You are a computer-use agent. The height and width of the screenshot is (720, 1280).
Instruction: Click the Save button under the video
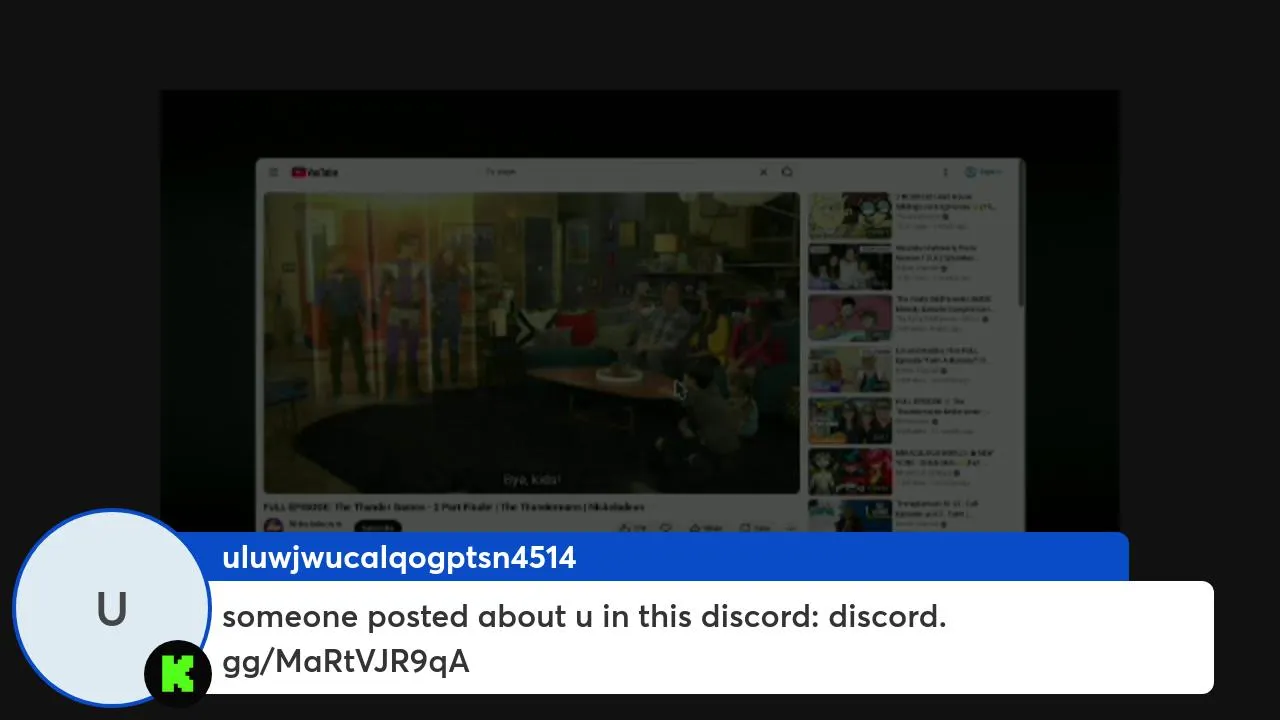756,527
